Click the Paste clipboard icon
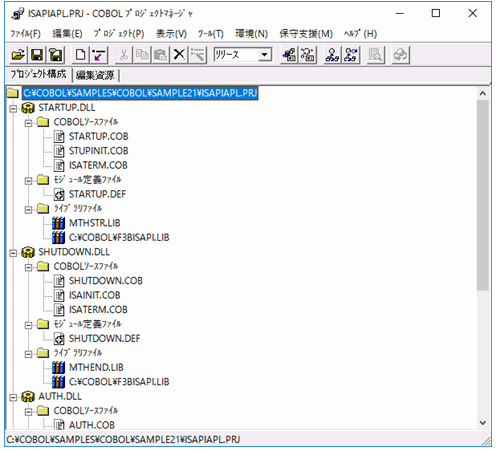Screen dimensions: 496x451 click(161, 55)
